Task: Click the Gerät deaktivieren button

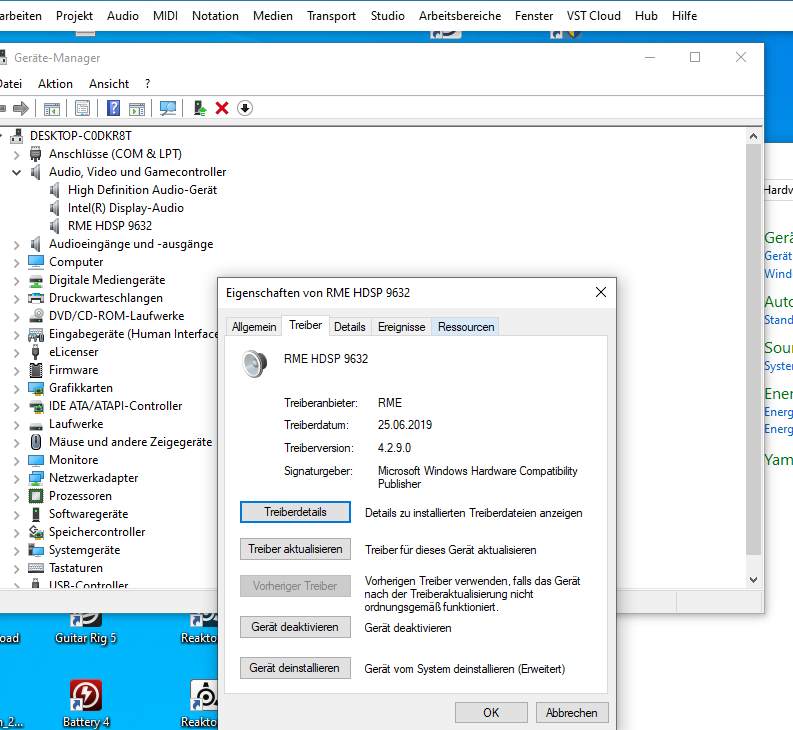Action: [295, 627]
